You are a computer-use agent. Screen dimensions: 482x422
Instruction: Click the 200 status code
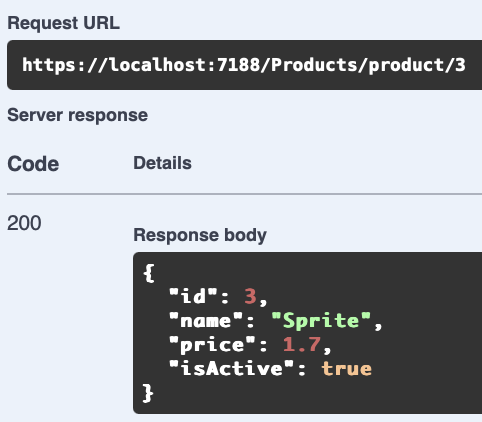[24, 223]
